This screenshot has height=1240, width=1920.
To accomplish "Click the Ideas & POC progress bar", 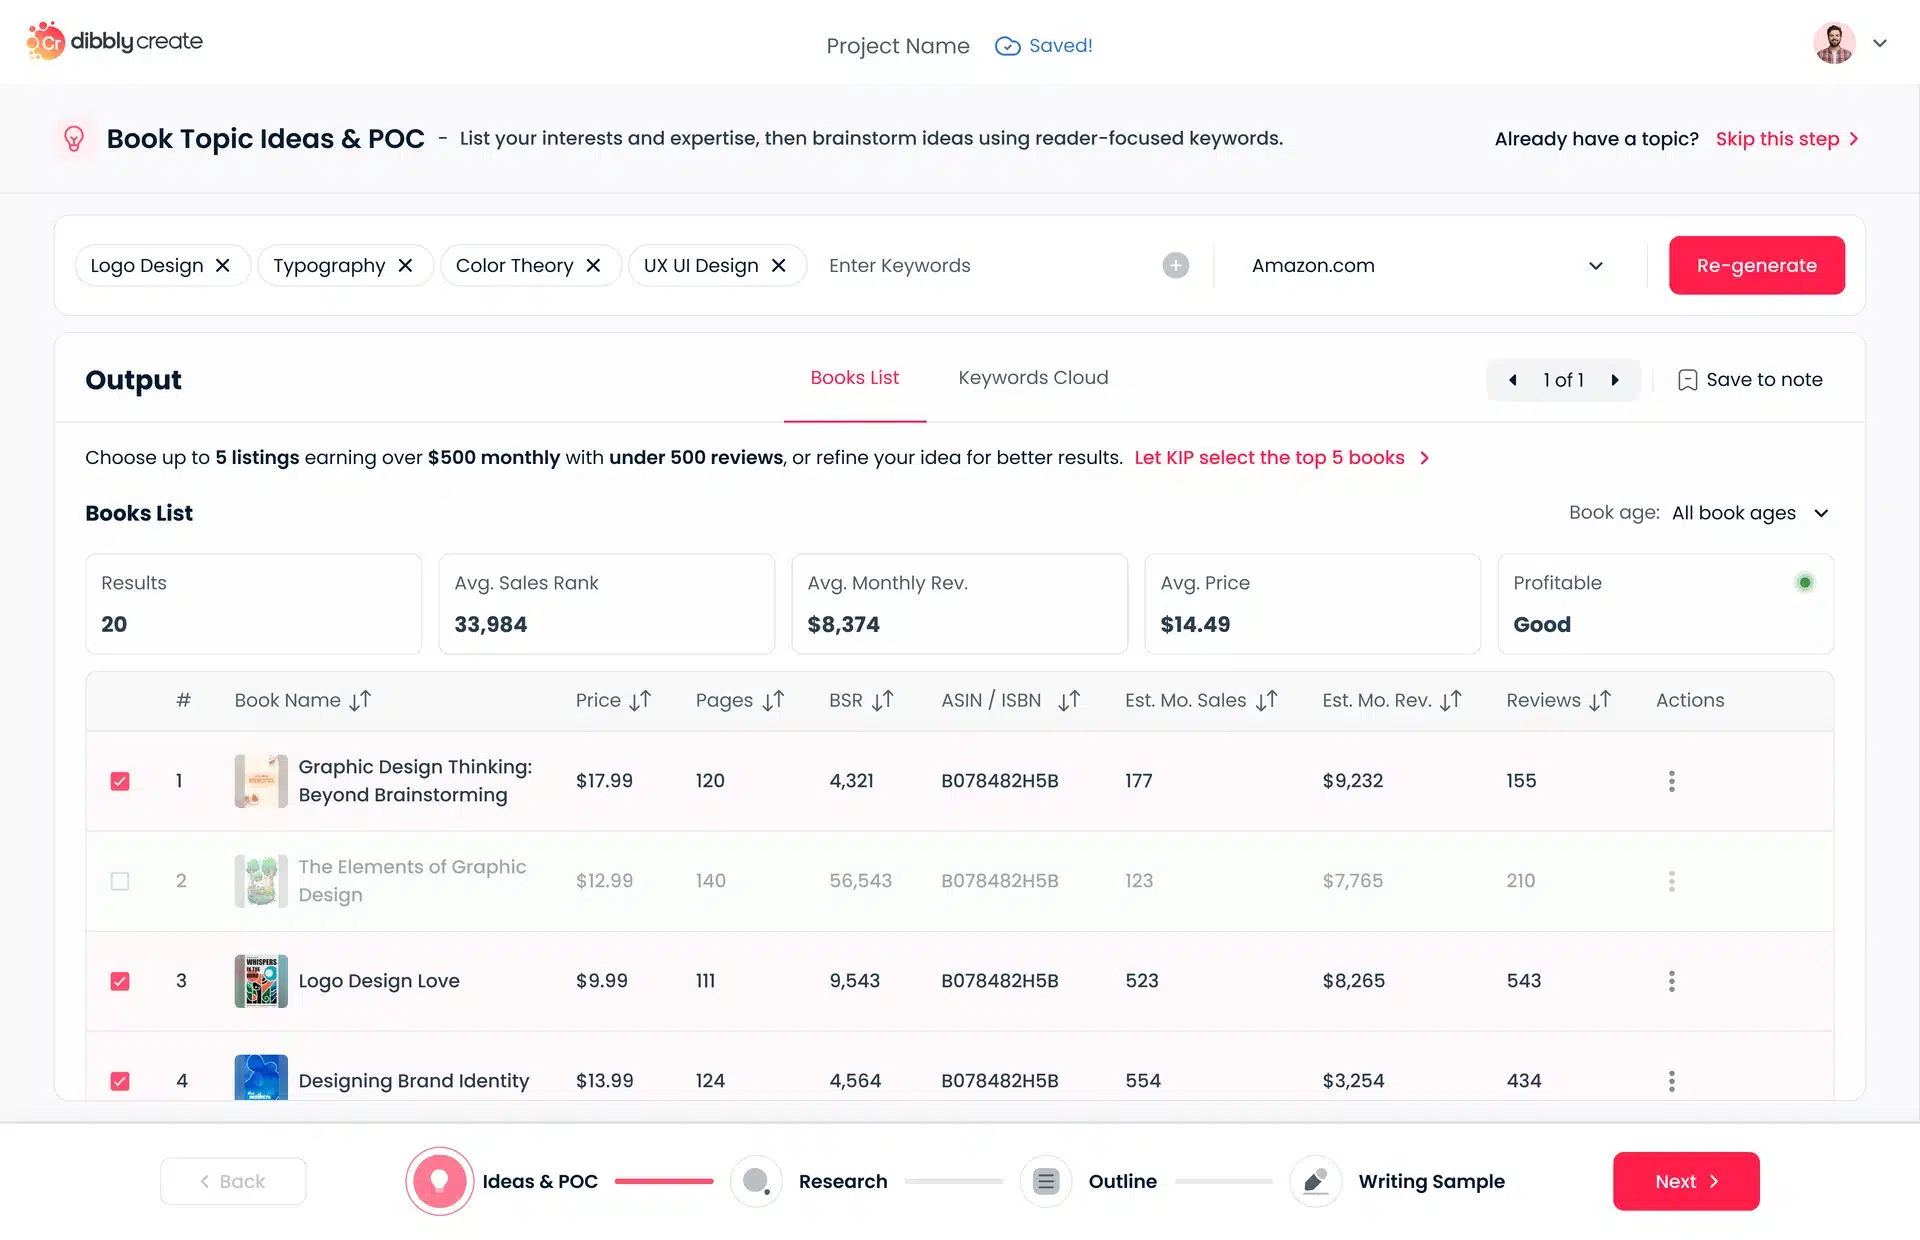I will (x=664, y=1181).
